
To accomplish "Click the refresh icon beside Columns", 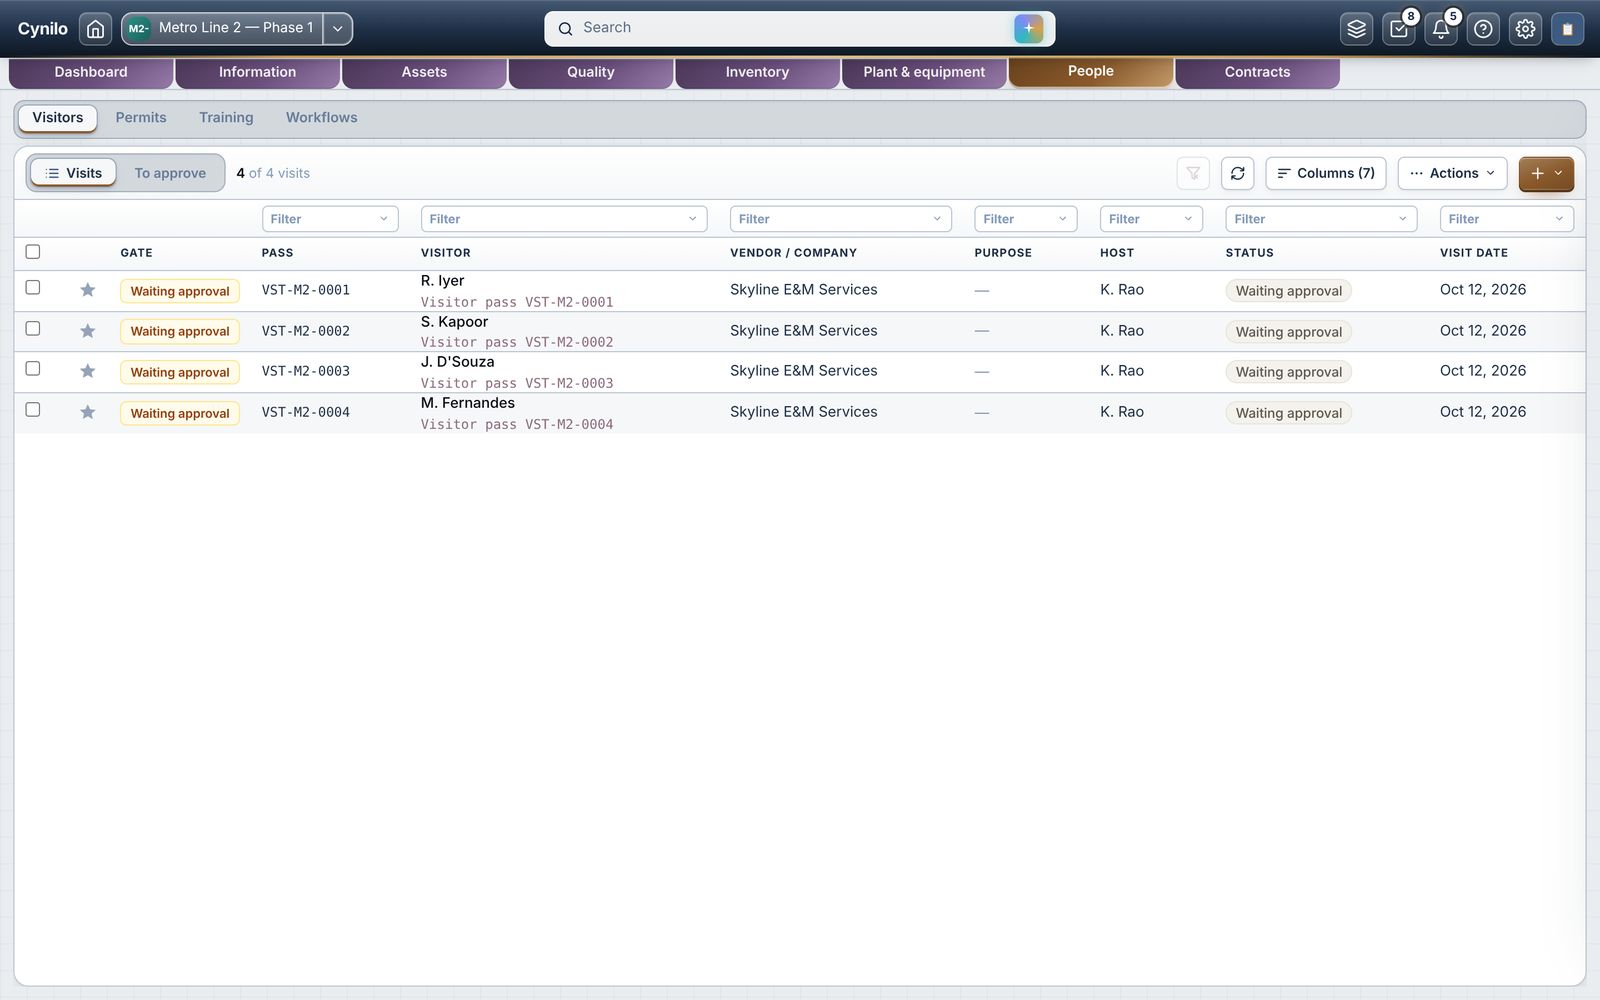I will coord(1237,173).
